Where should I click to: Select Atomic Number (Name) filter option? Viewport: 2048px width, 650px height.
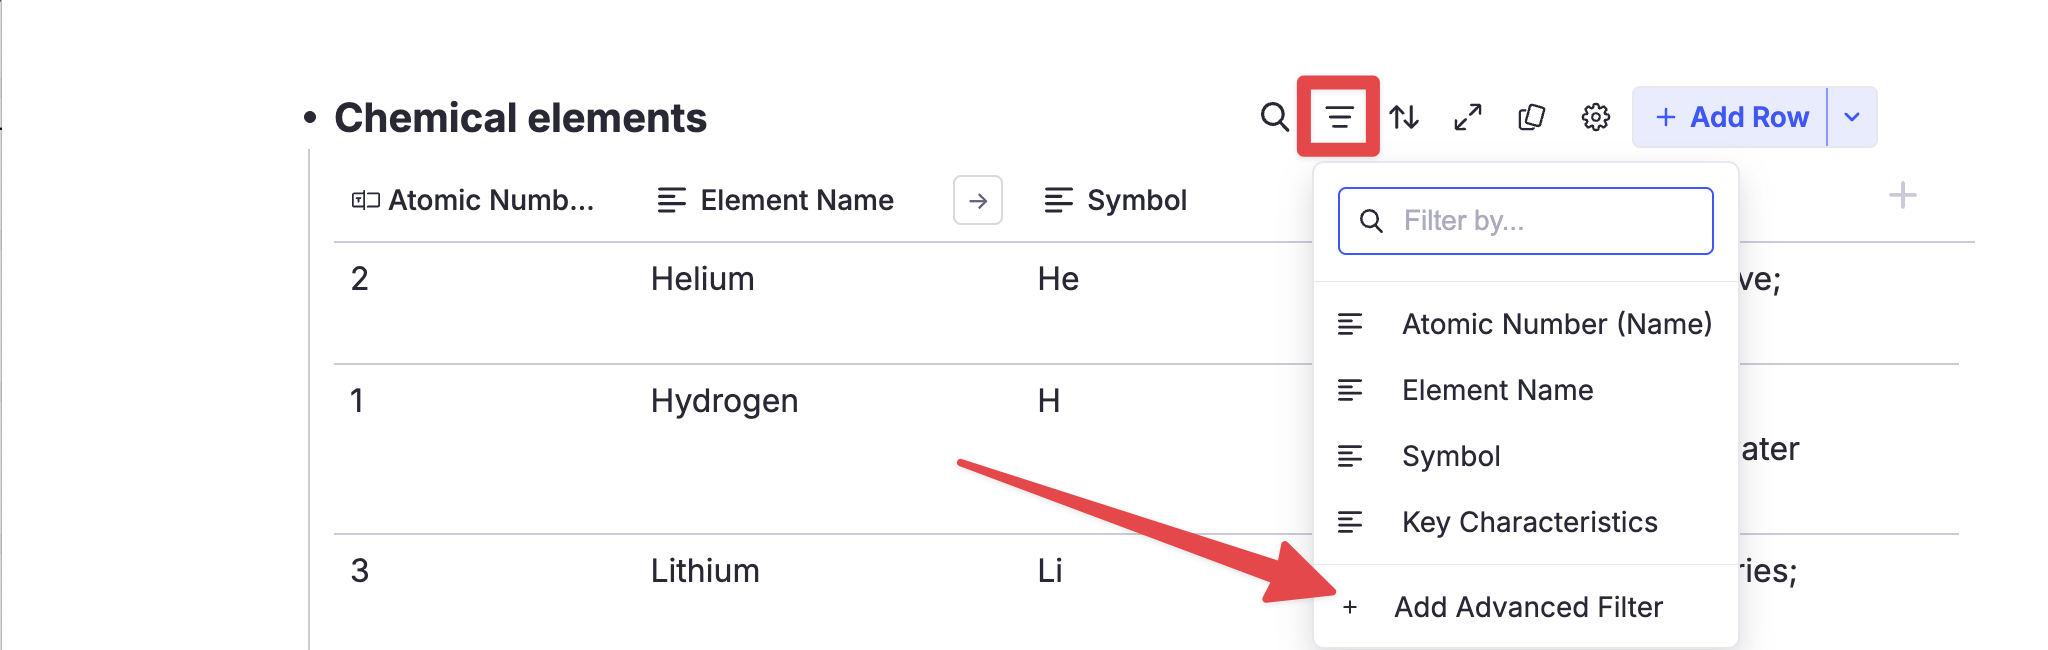tap(1556, 324)
